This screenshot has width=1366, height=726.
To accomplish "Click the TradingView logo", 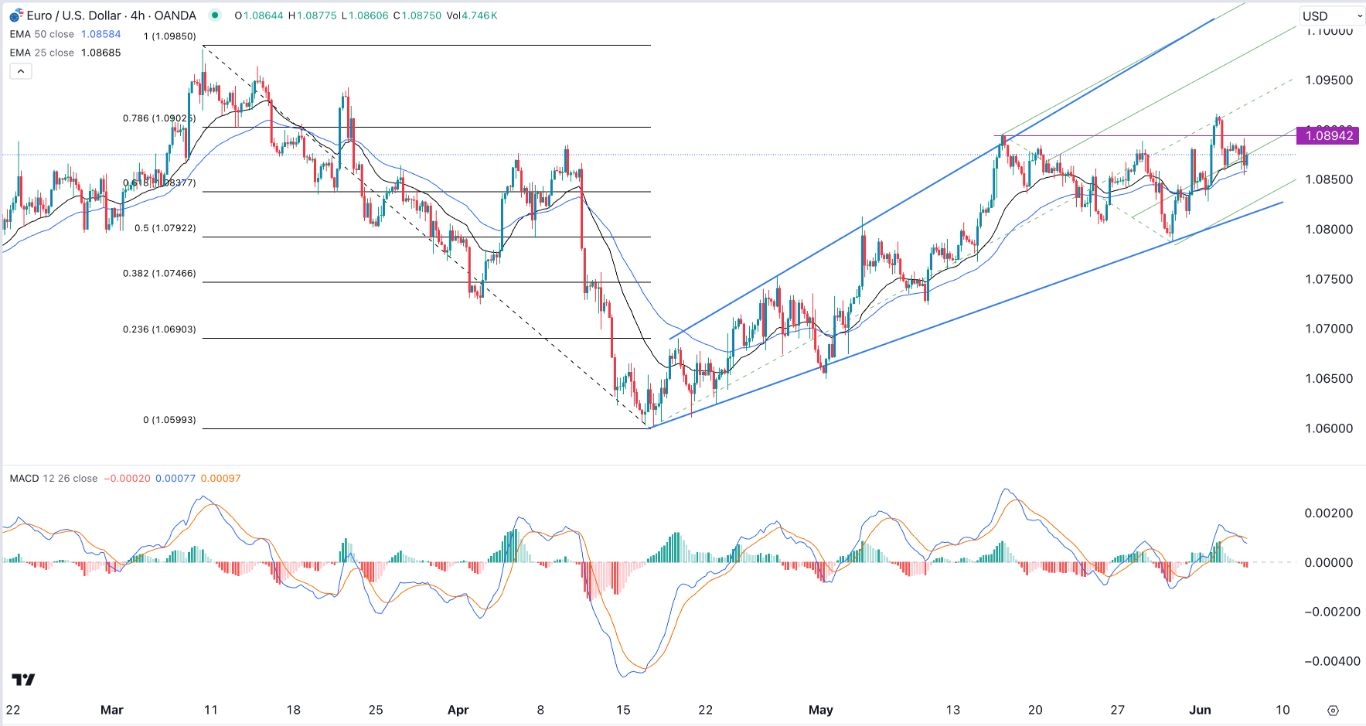I will tap(21, 679).
